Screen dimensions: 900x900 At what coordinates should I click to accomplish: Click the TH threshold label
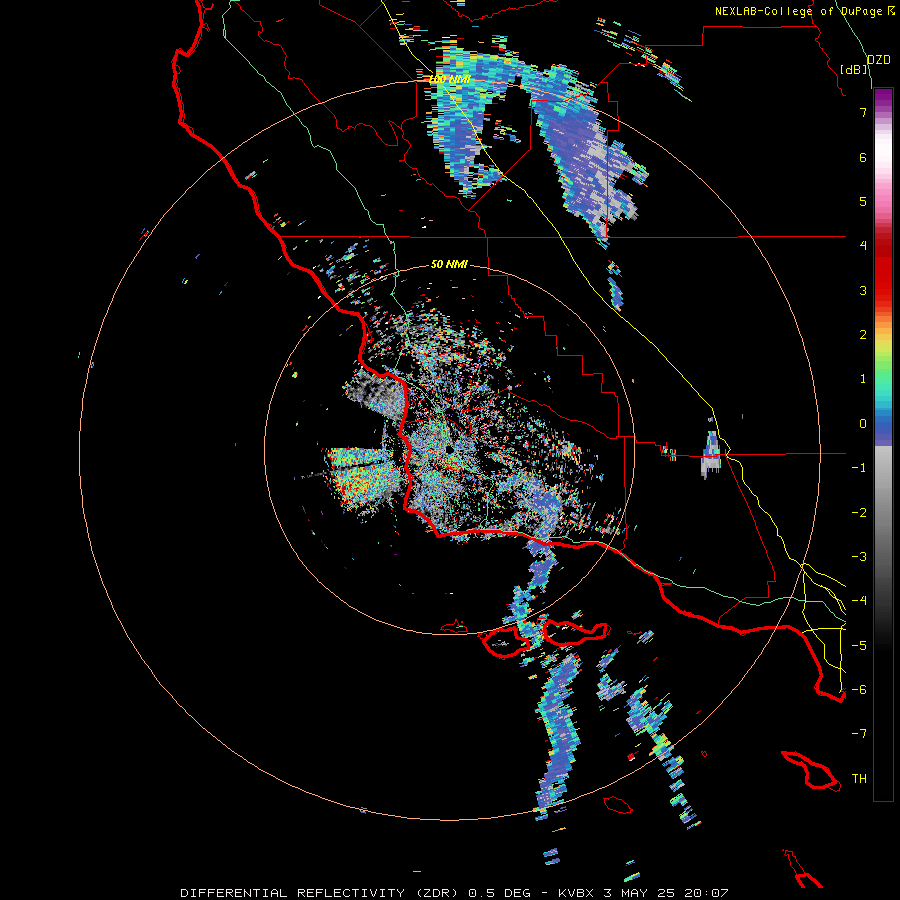click(859, 779)
